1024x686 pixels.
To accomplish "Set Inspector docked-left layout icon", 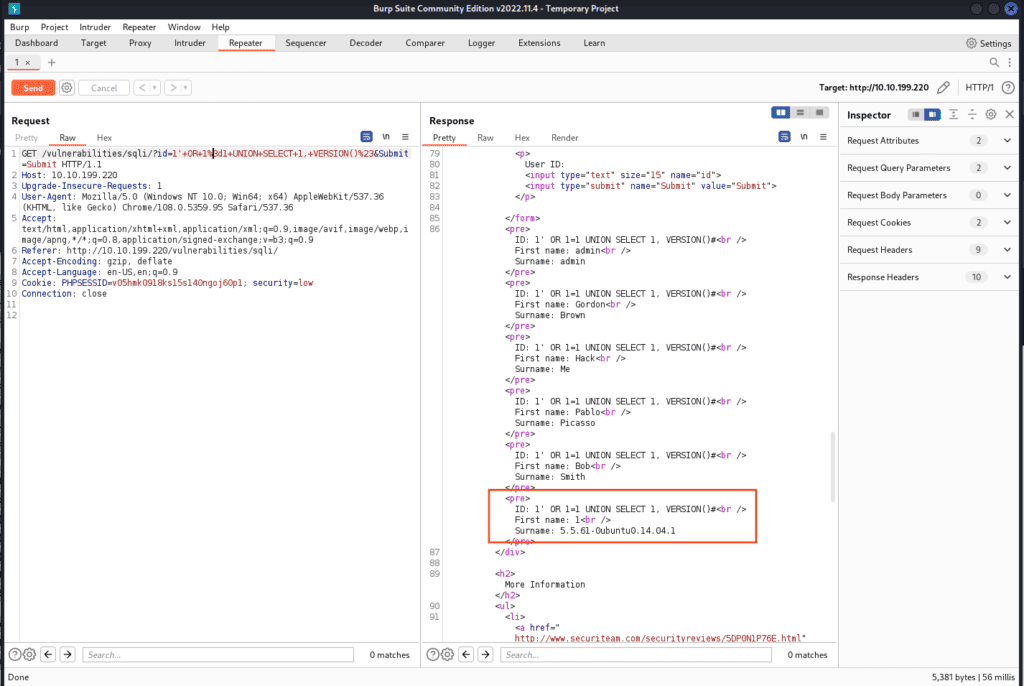I will tap(916, 114).
